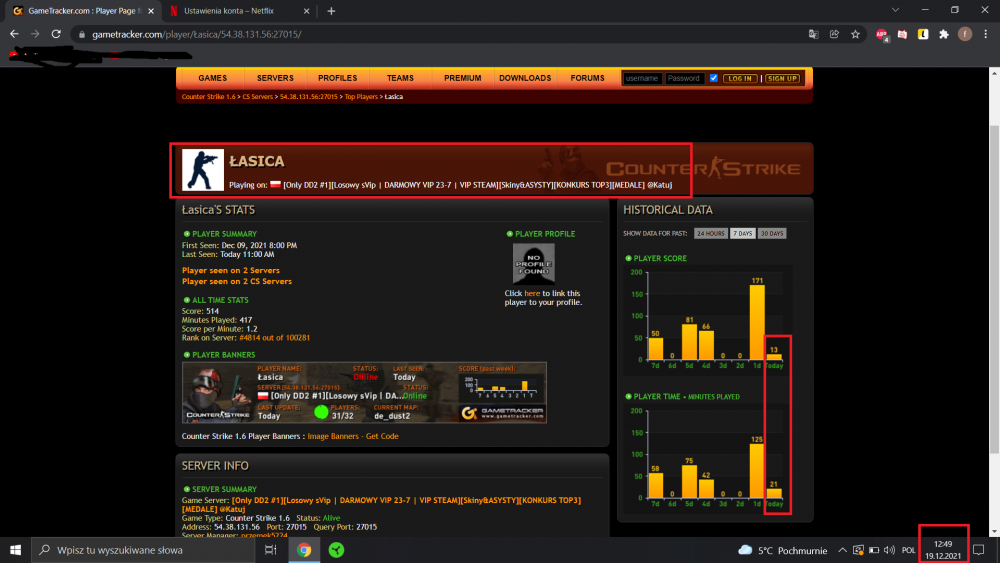Open the FORUMS menu
The width and height of the screenshot is (1000, 563).
pyautogui.click(x=587, y=78)
